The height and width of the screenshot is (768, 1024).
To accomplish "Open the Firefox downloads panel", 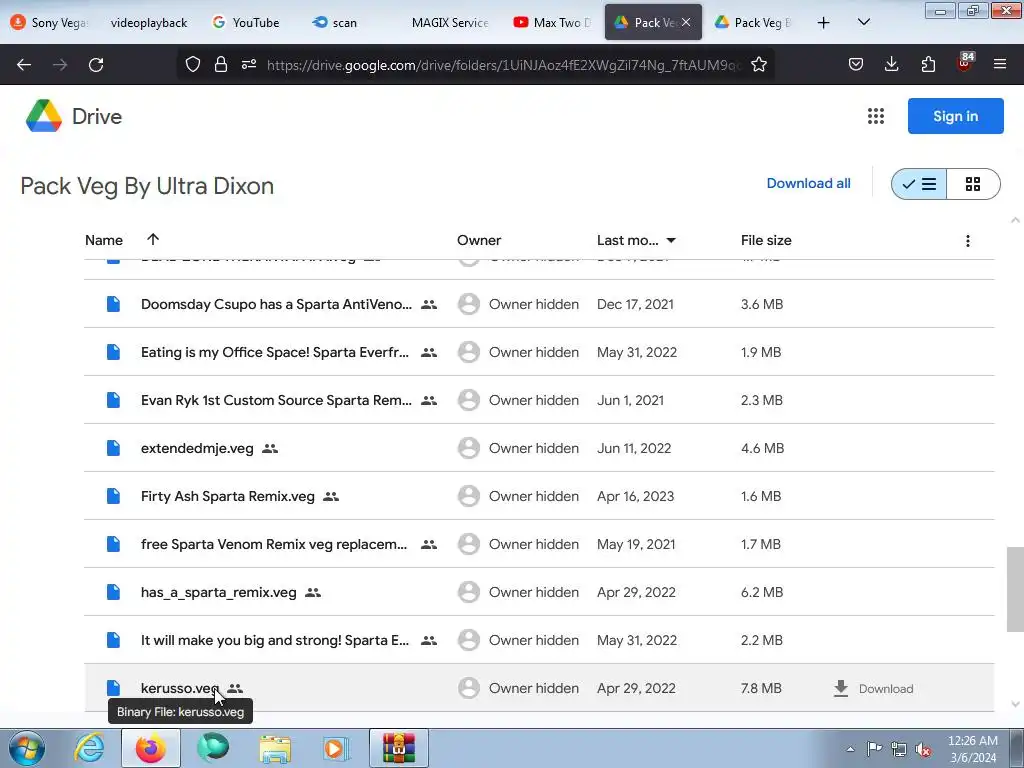I will (x=891, y=64).
